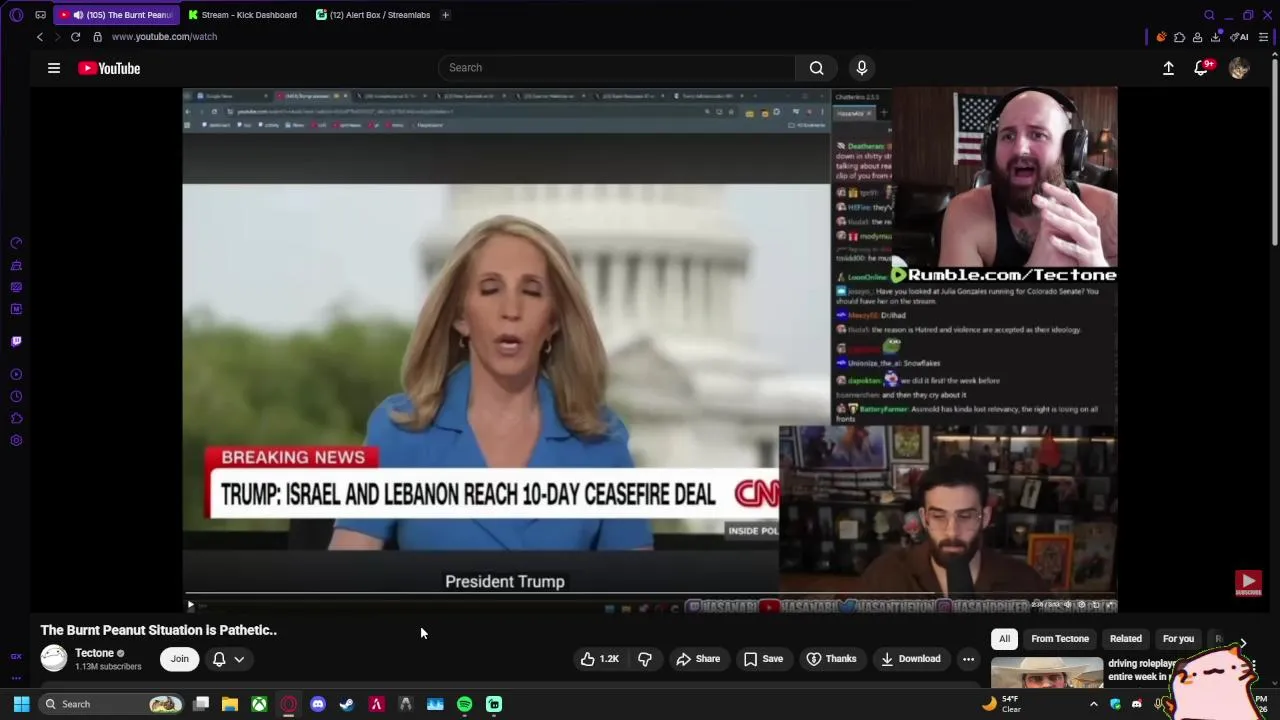The width and height of the screenshot is (1280, 720).
Task: Click the address bar URL youtube.com/watch
Action: [x=164, y=37]
